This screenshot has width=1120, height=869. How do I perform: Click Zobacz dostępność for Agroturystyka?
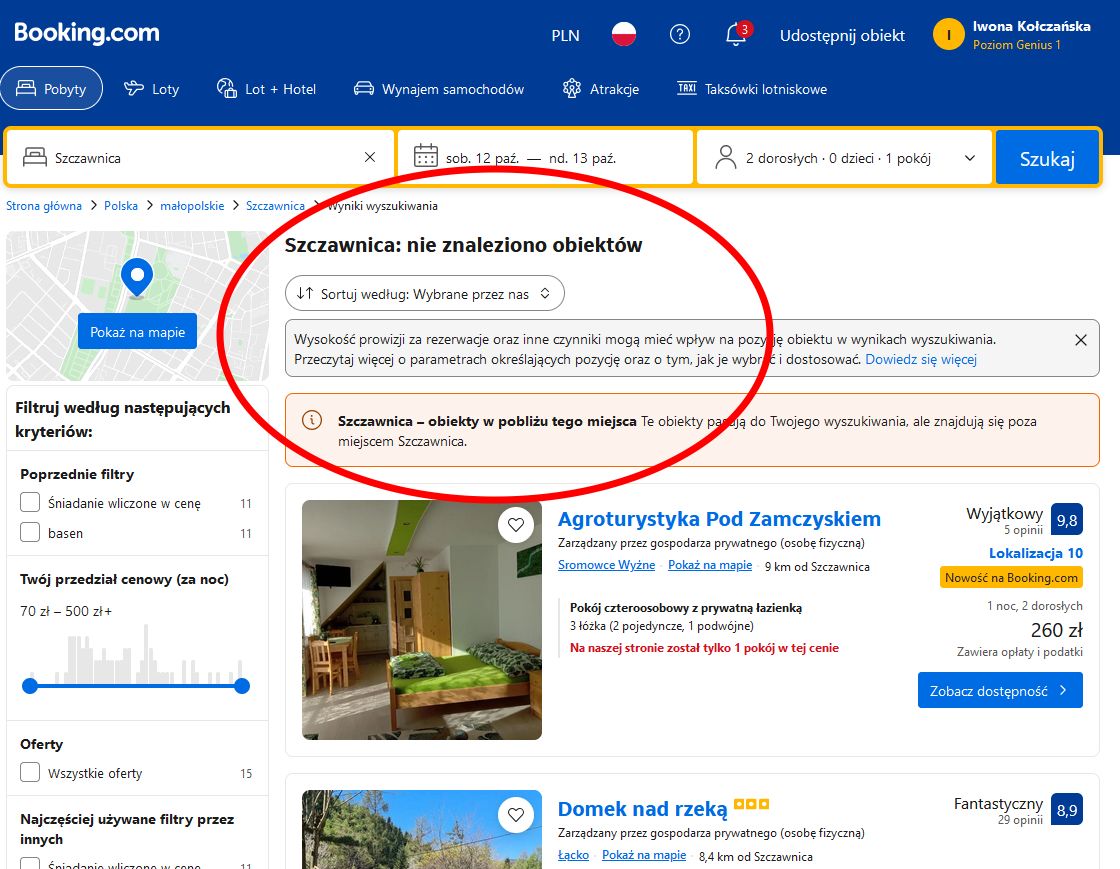click(x=1000, y=690)
